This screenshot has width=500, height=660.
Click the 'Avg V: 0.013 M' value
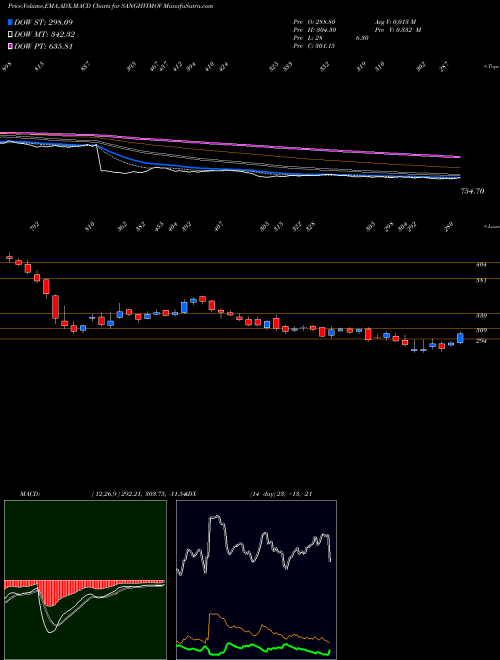coord(394,21)
